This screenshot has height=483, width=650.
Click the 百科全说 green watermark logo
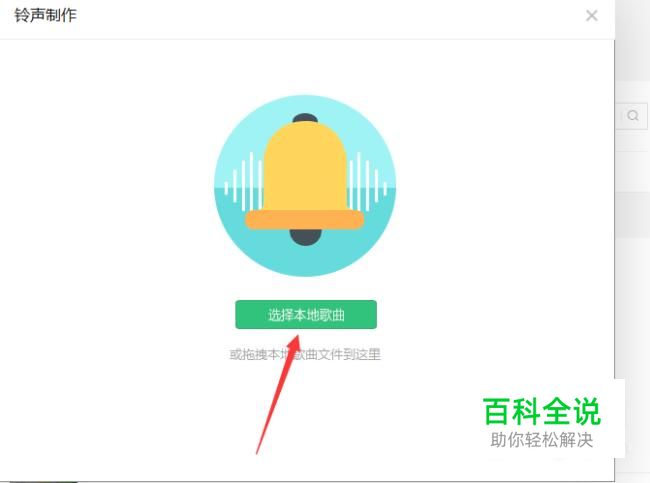542,411
